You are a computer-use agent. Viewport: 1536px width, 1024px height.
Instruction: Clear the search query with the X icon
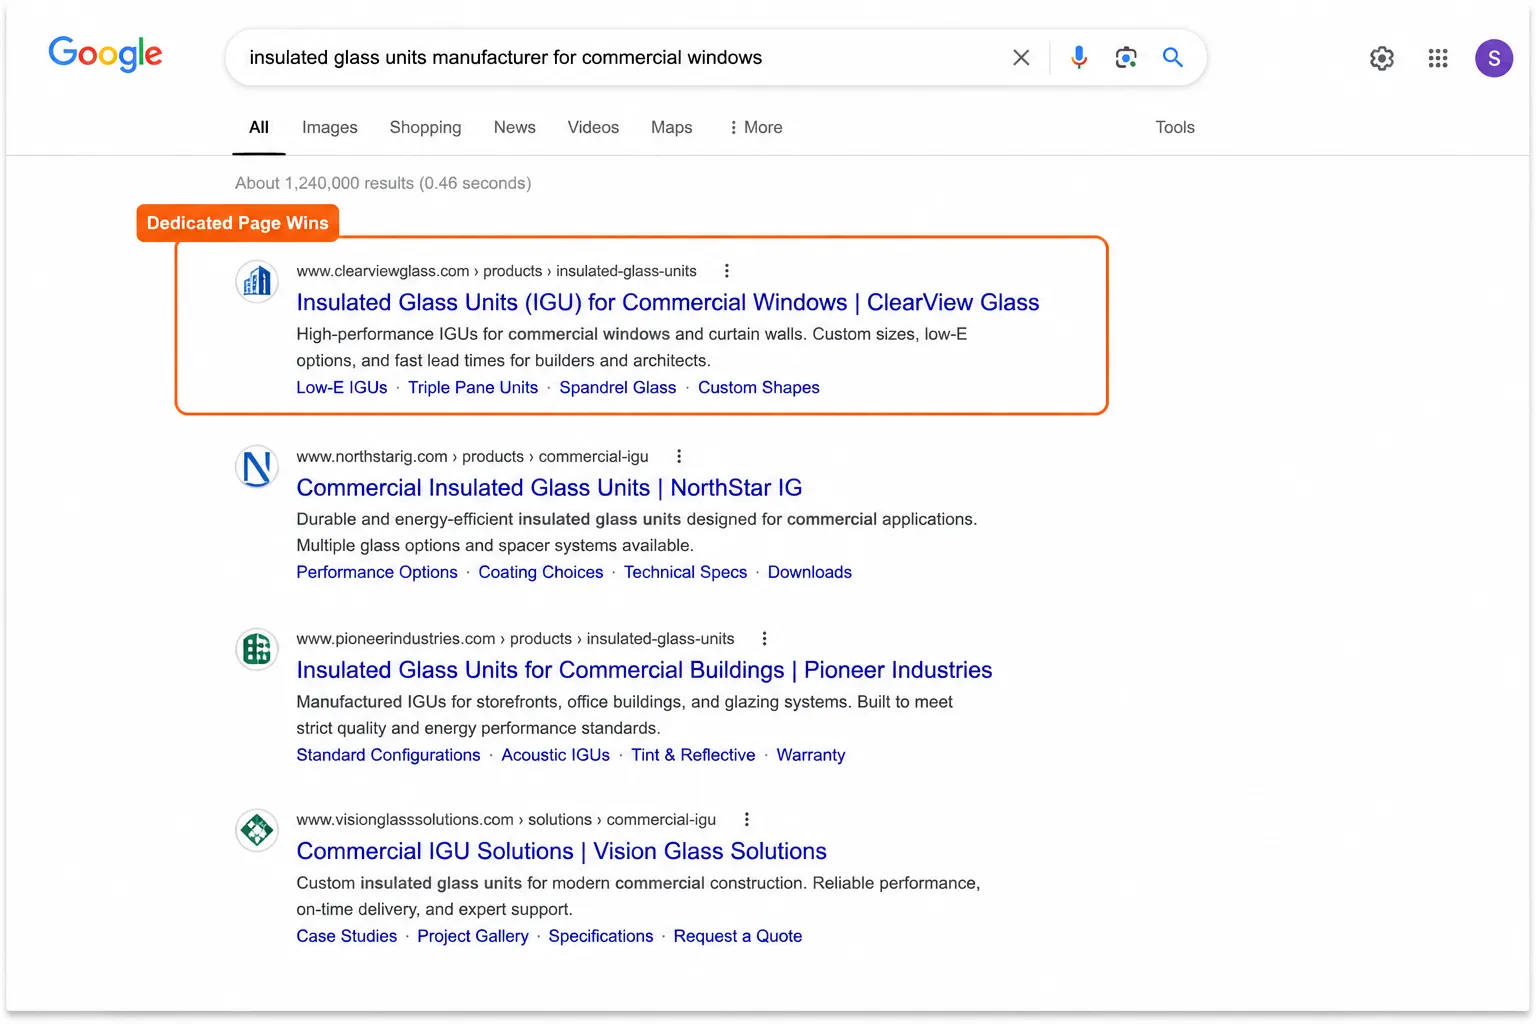(x=1021, y=58)
